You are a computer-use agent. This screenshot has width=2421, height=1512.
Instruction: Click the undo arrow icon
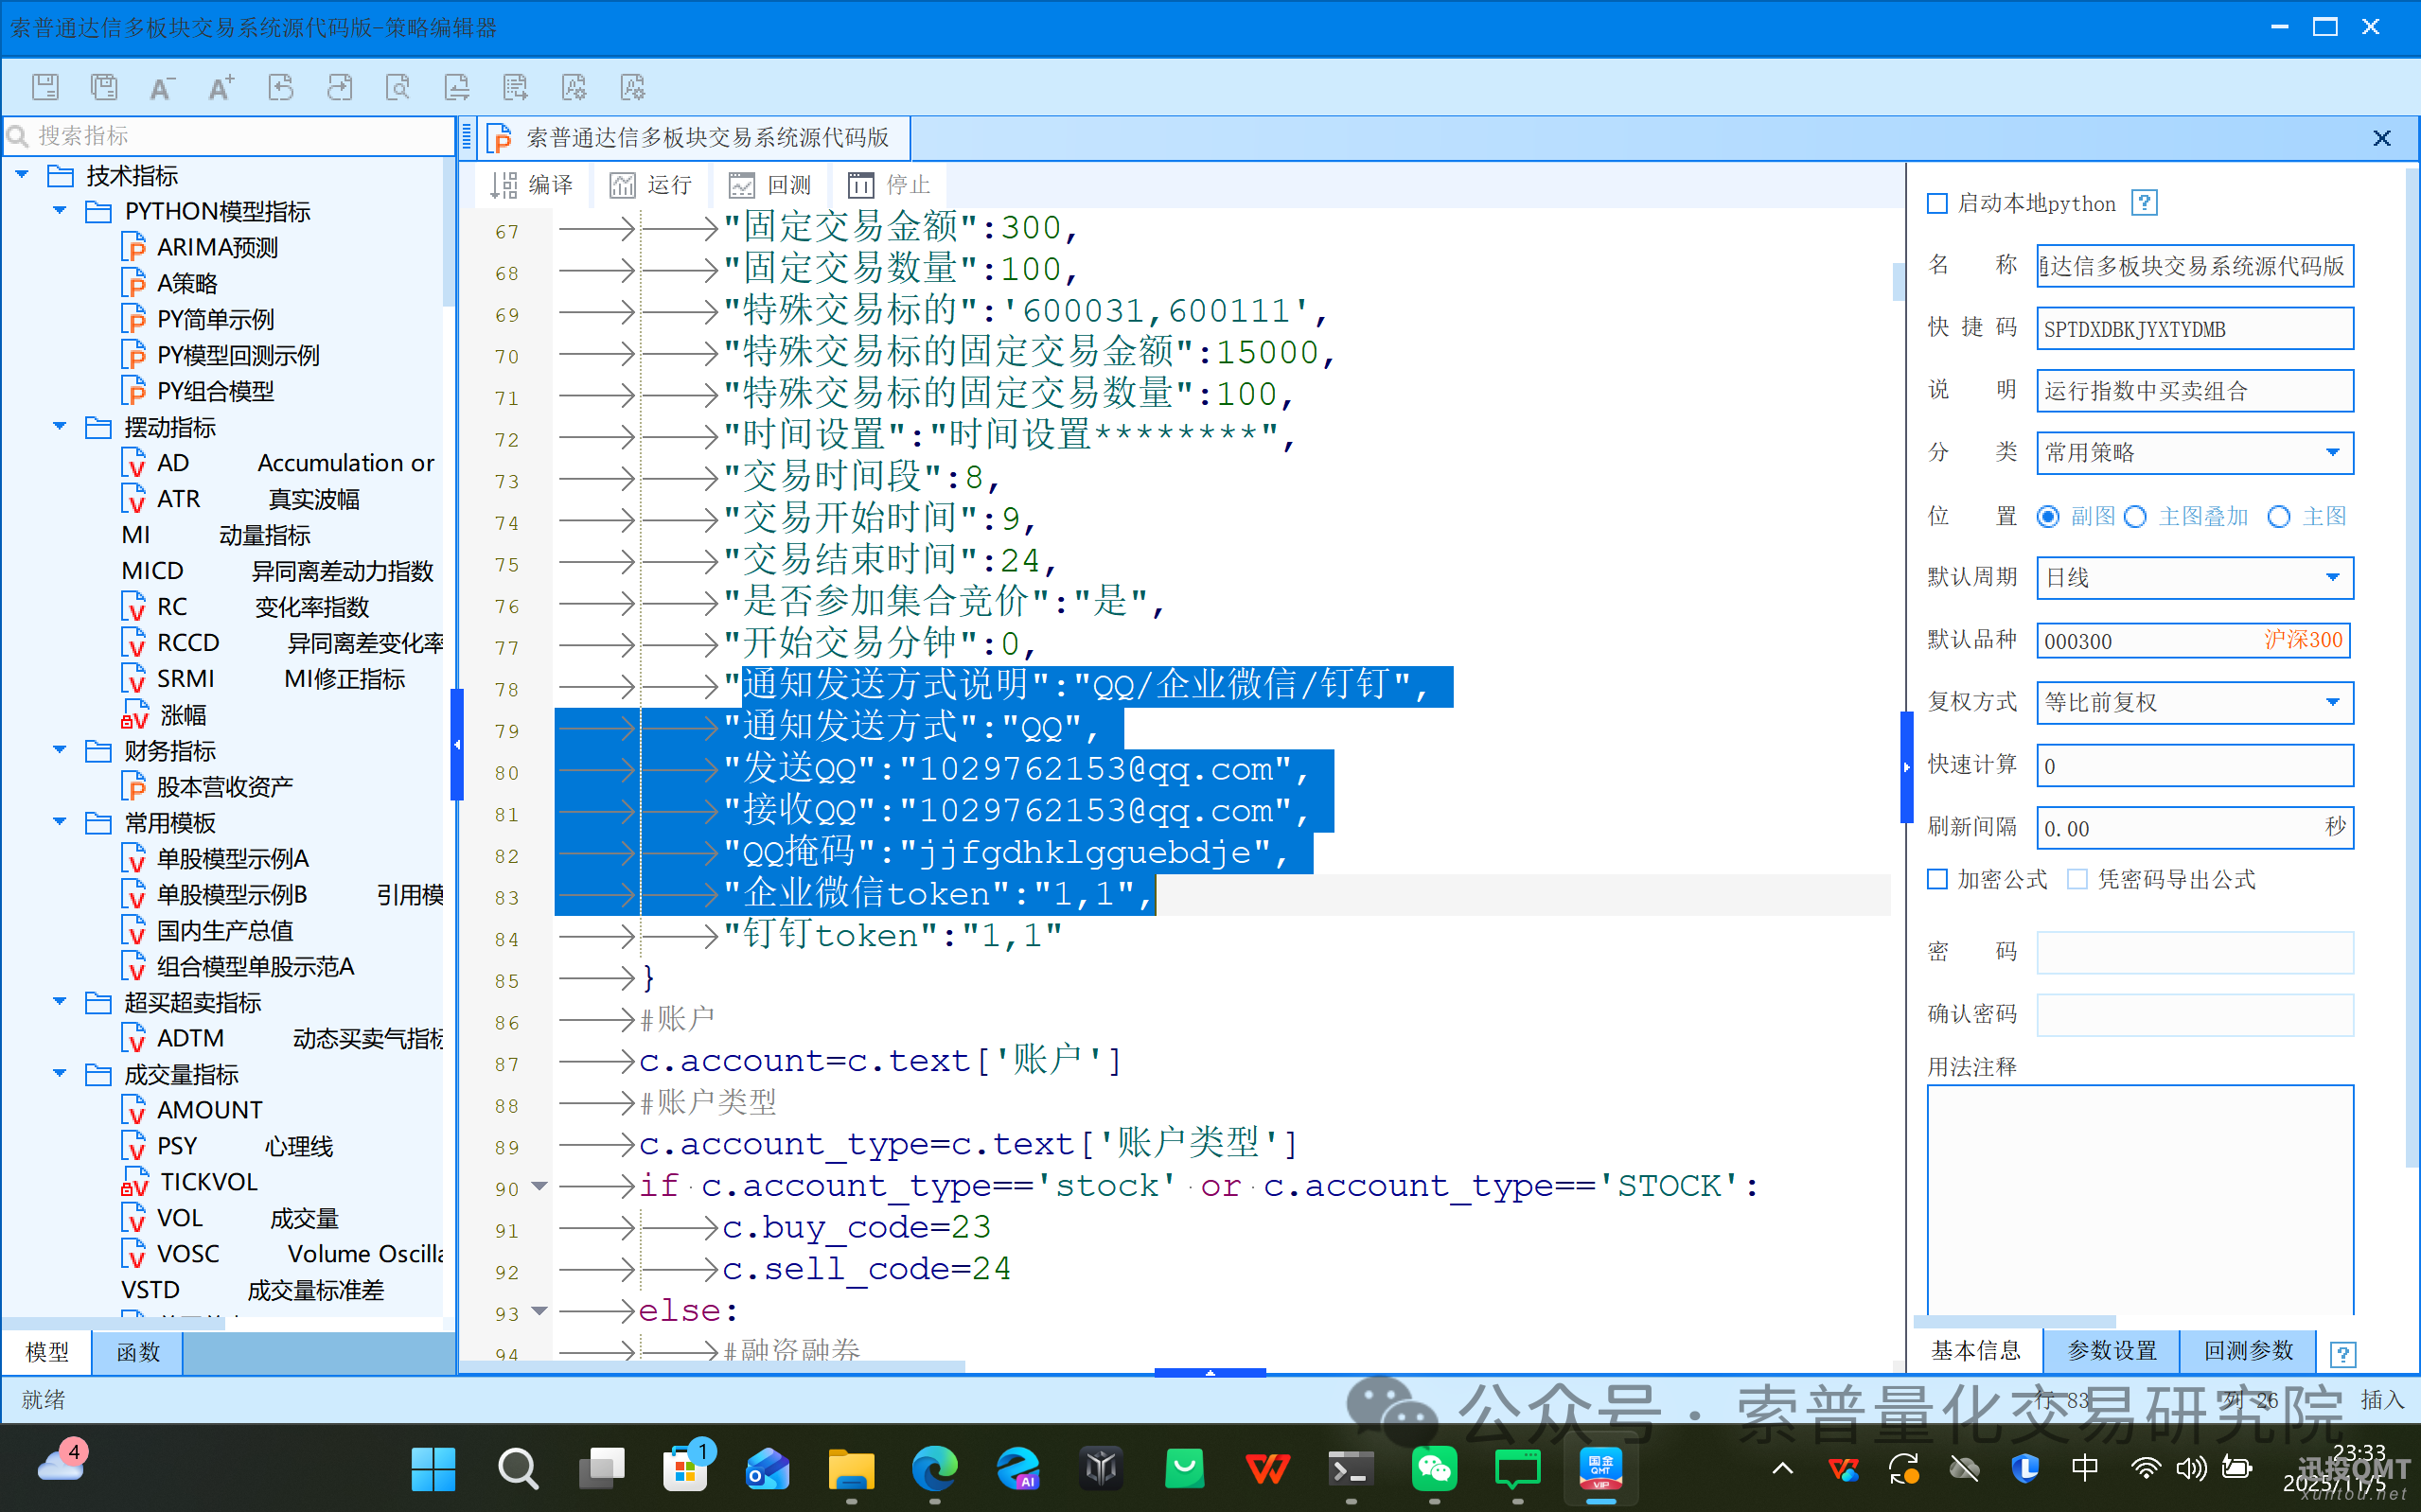coord(281,87)
